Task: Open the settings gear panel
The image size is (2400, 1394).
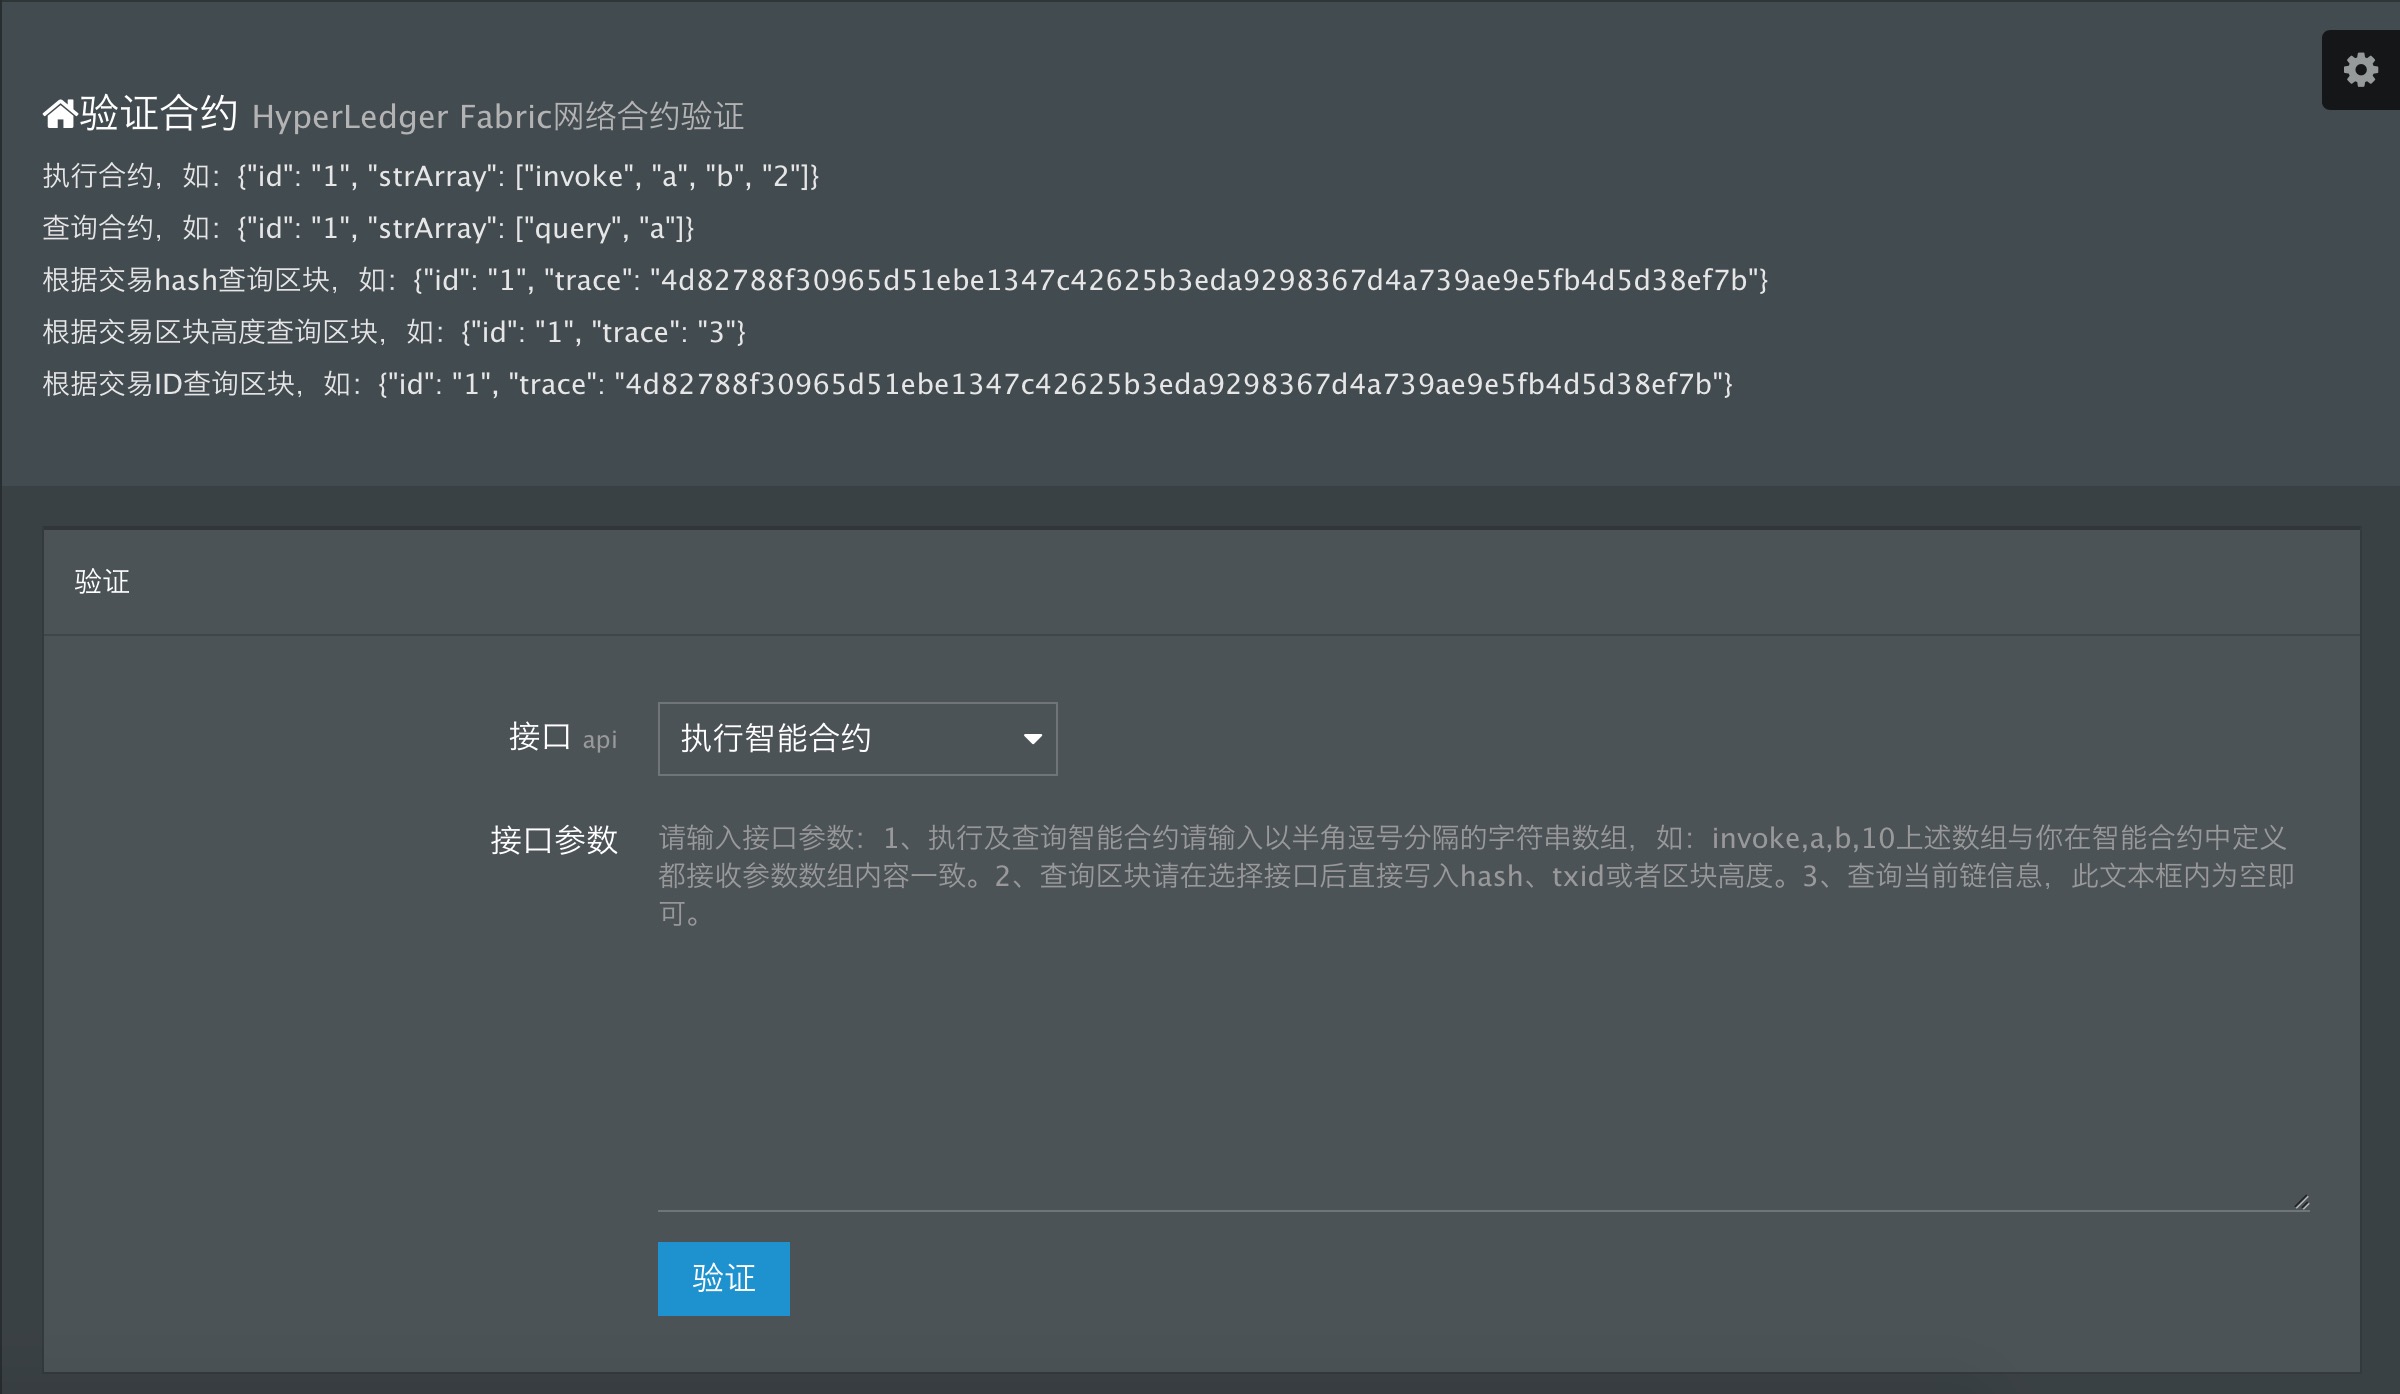Action: (x=2361, y=70)
